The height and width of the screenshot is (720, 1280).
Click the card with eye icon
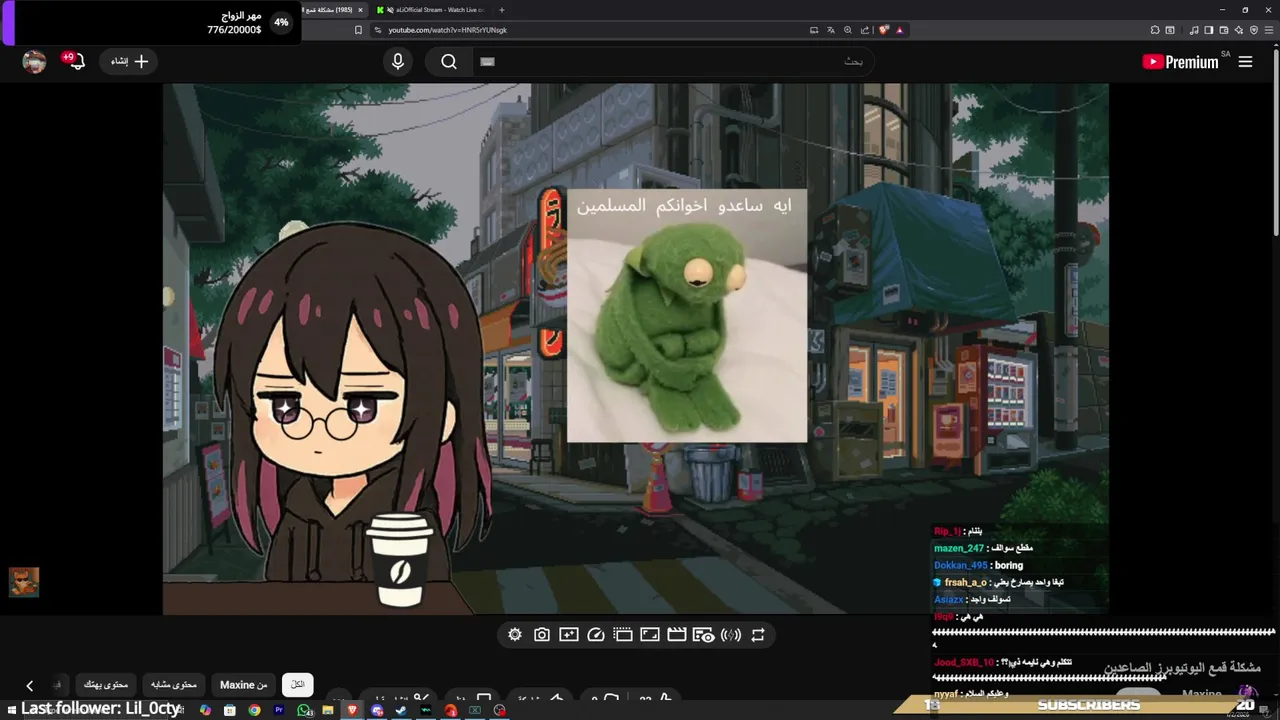[x=704, y=635]
